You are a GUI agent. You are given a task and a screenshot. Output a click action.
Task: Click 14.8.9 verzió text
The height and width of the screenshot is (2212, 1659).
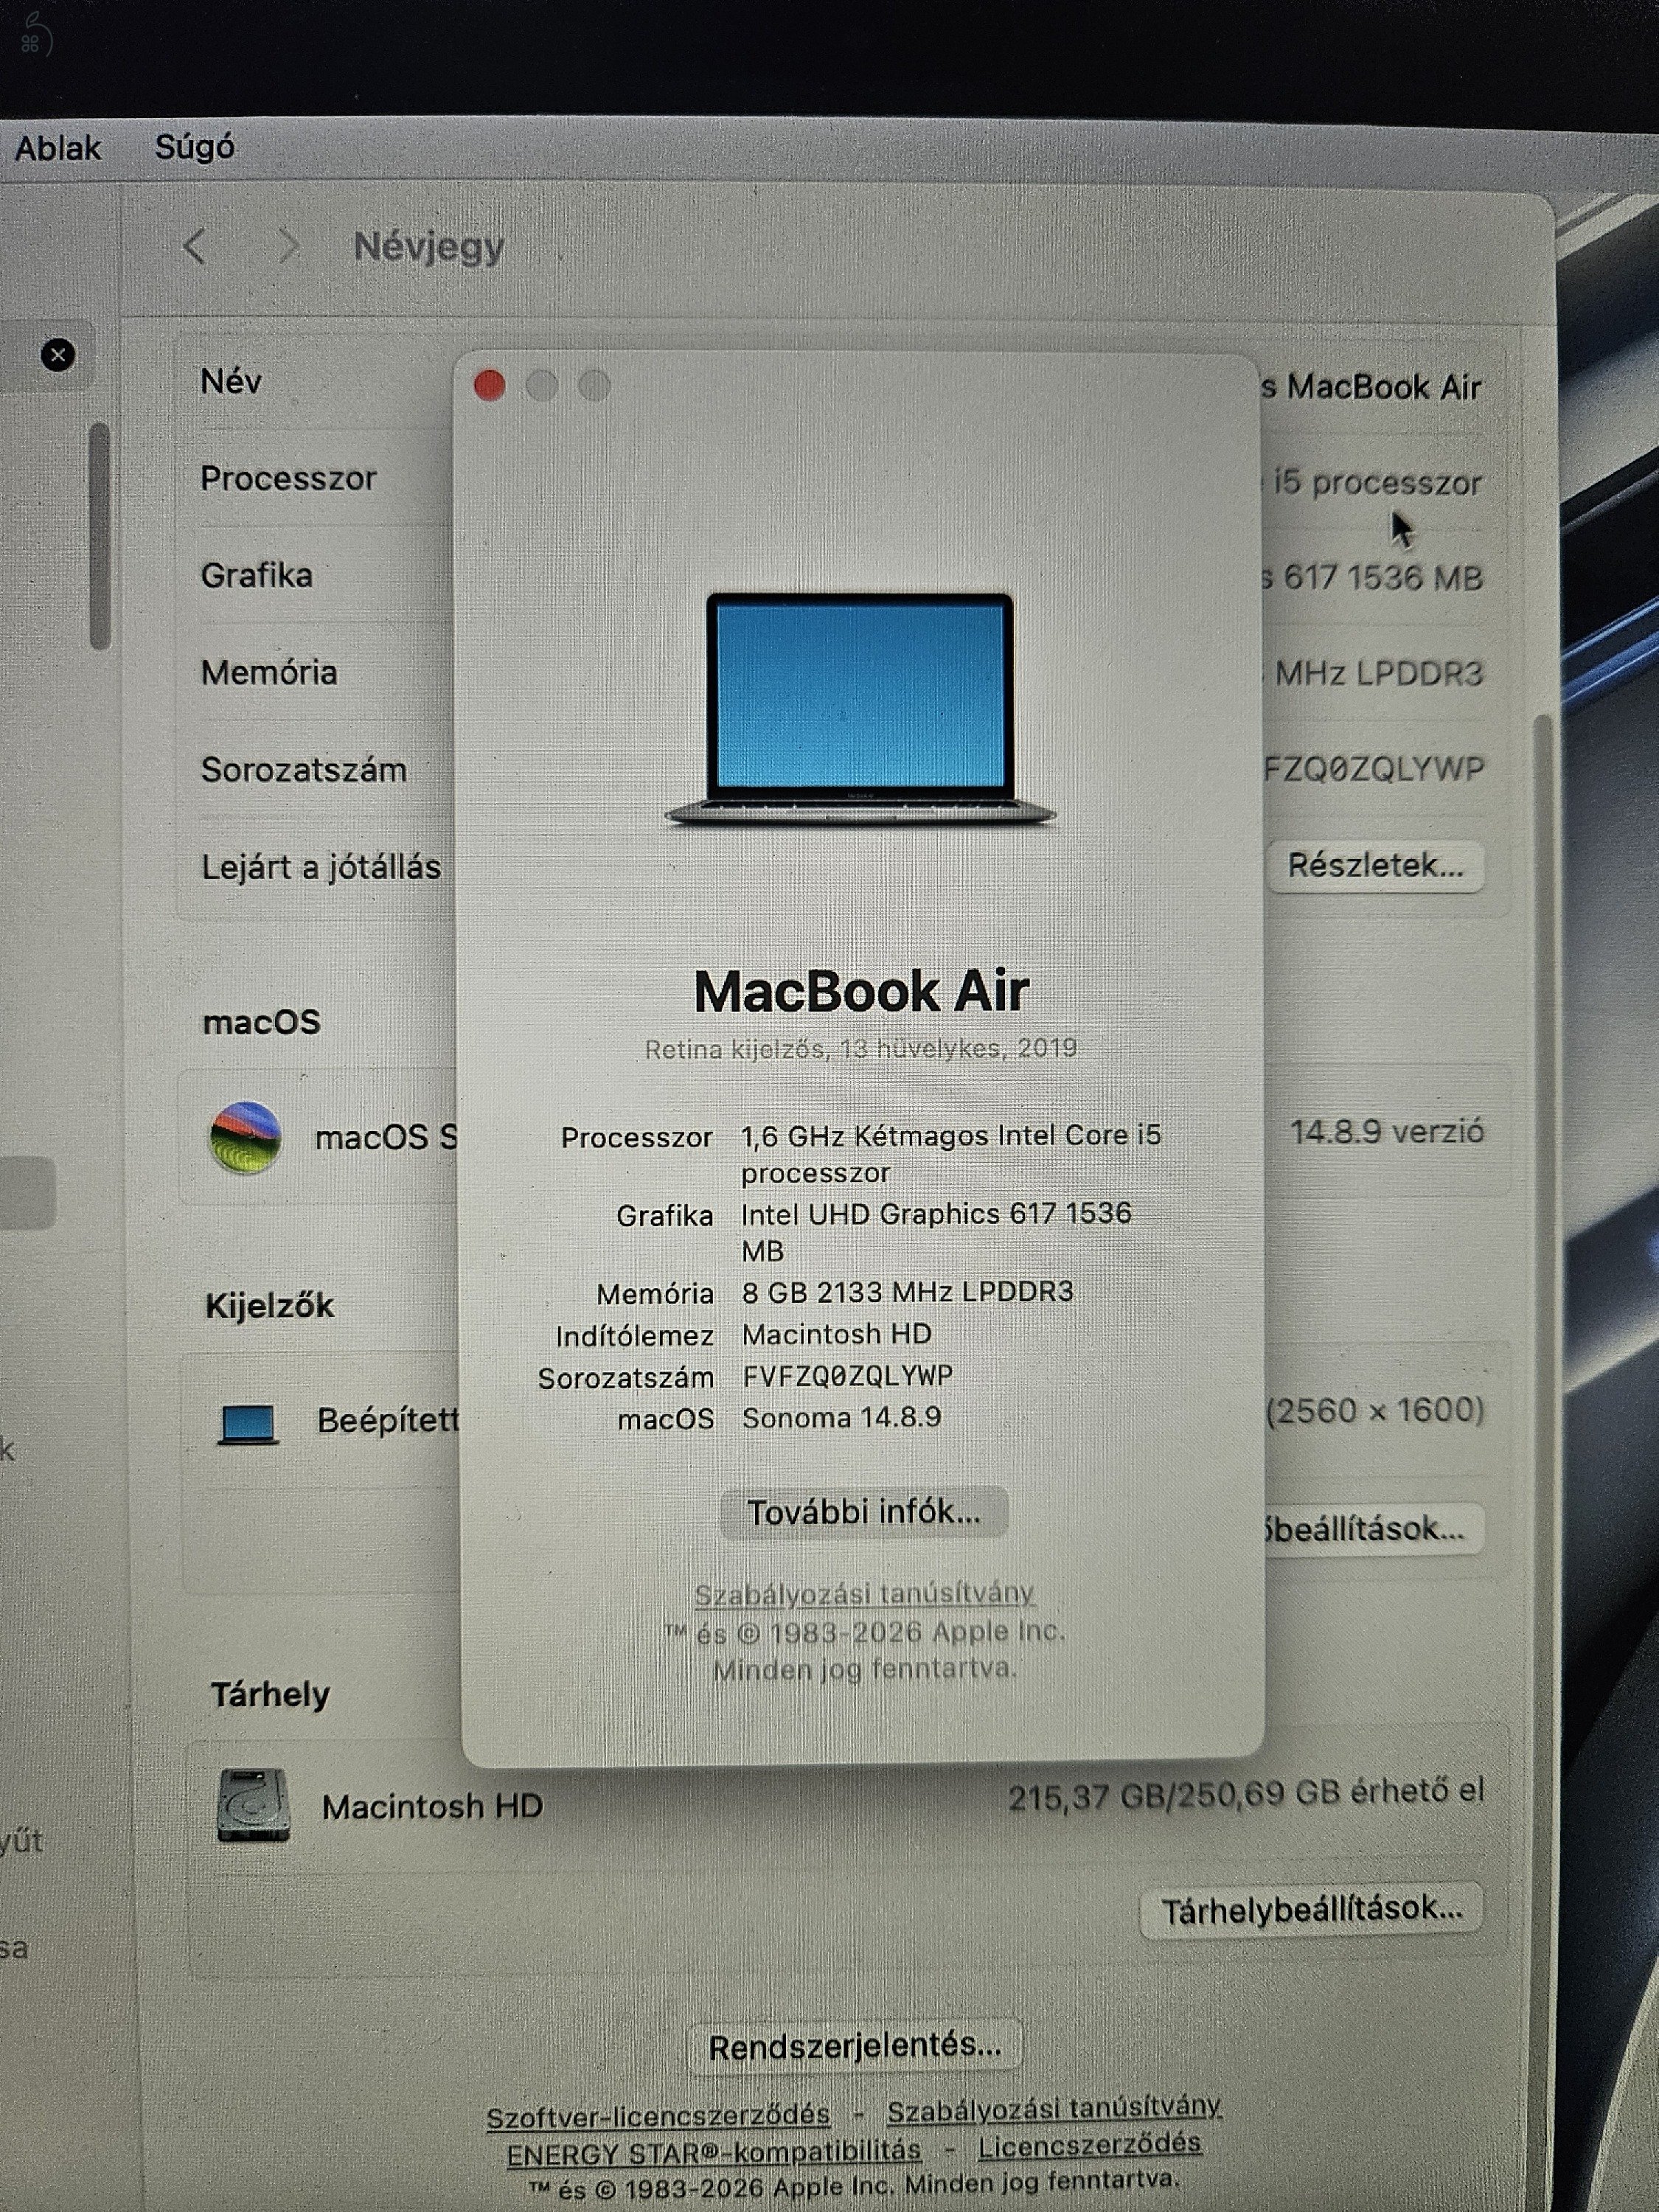1387,1132
